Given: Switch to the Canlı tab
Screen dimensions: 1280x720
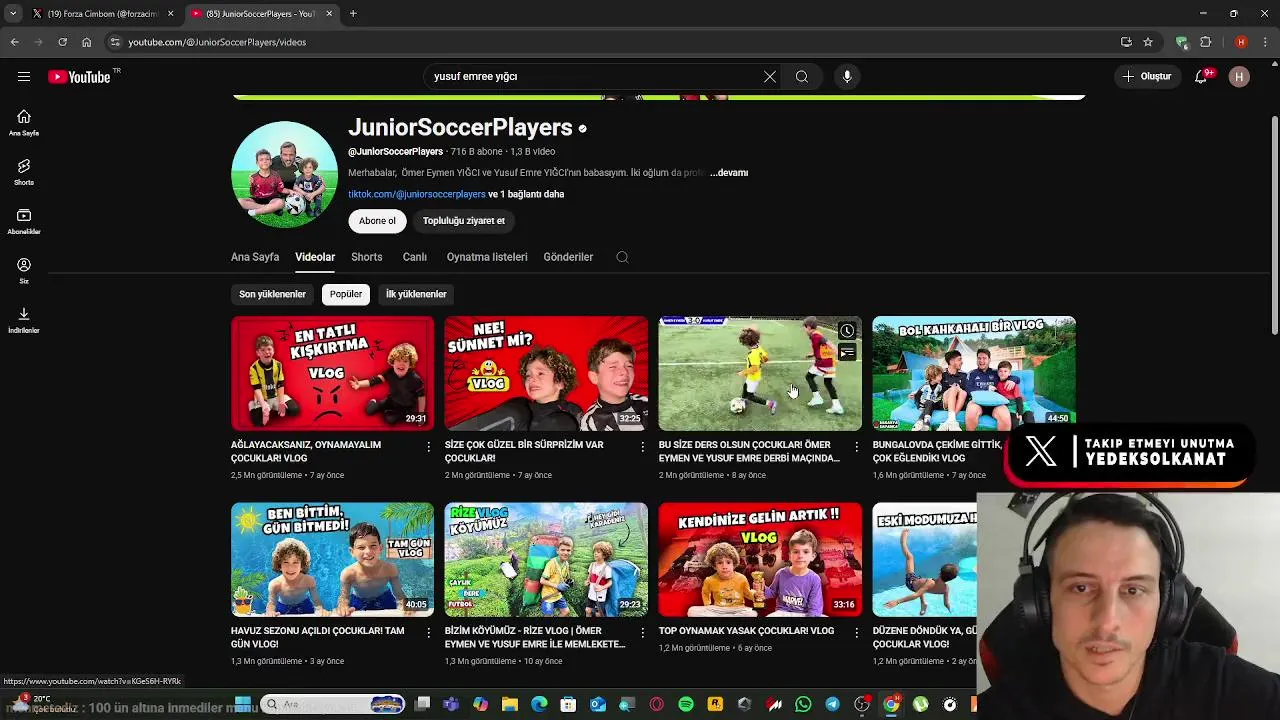Looking at the screenshot, I should point(415,257).
